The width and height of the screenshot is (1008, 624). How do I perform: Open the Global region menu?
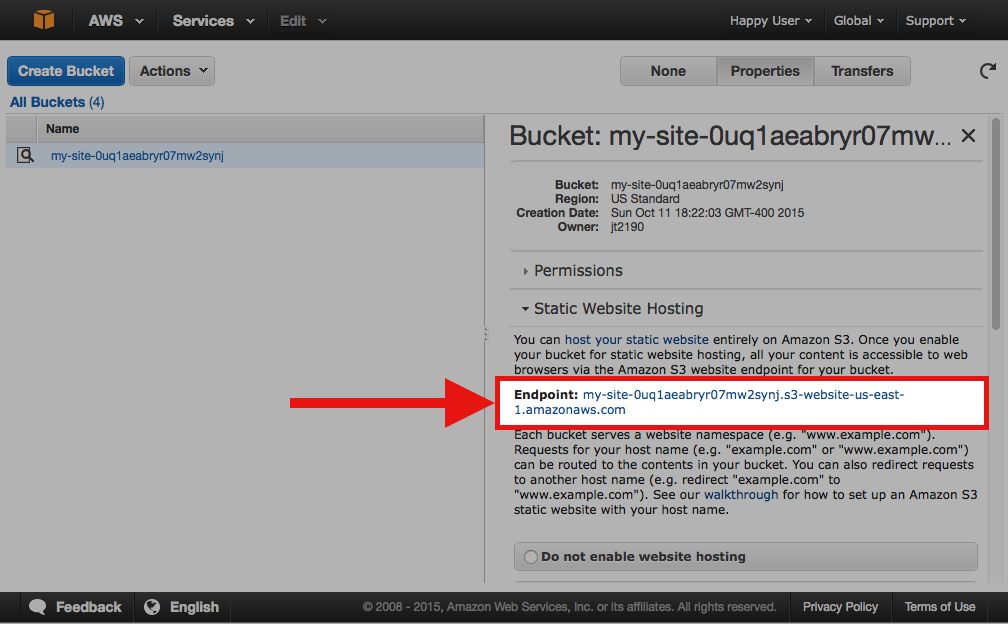859,21
